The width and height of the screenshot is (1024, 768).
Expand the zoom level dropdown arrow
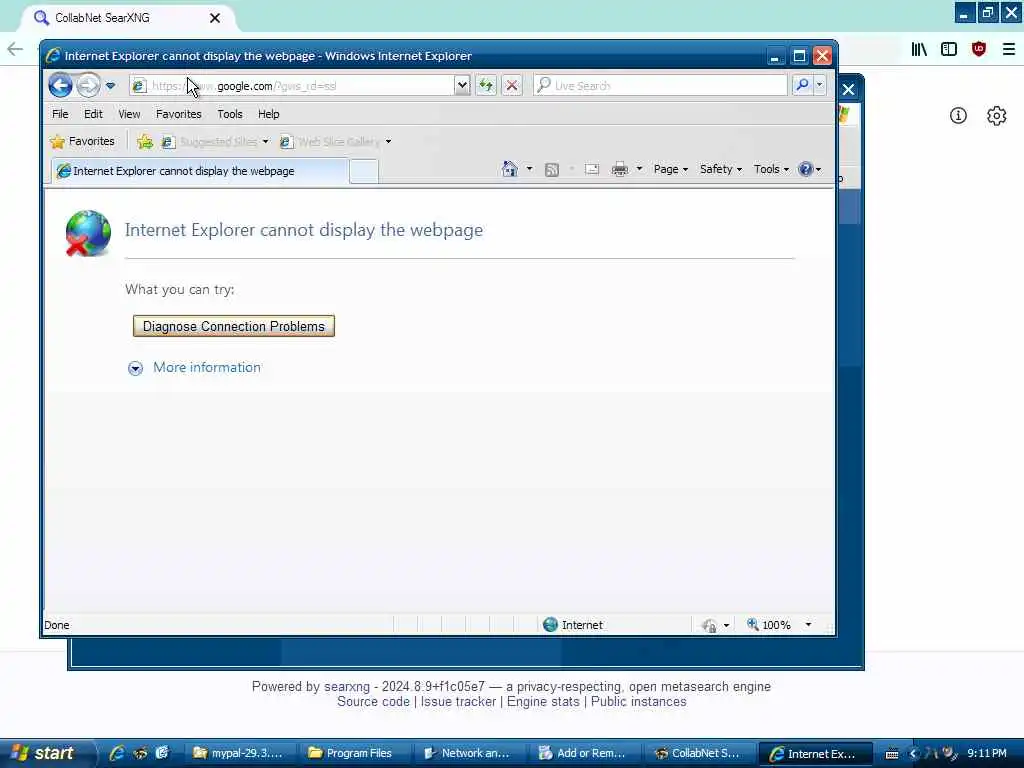(808, 625)
